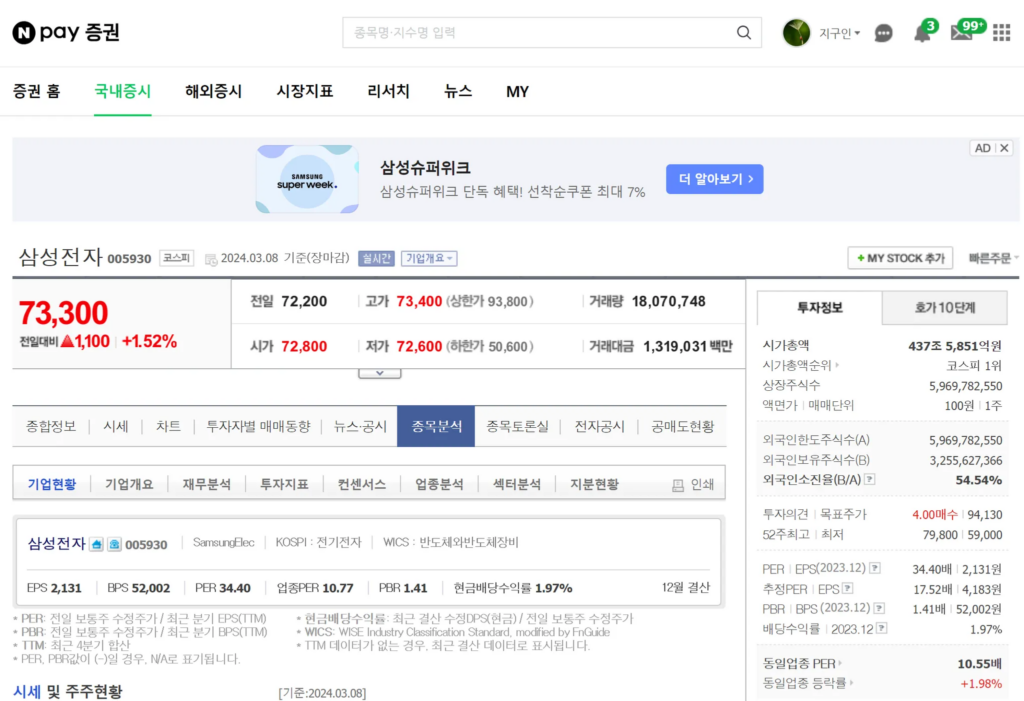Screen dimensions: 1024x701
Task: Click the MY STOCK 추가 button
Action: [901, 258]
